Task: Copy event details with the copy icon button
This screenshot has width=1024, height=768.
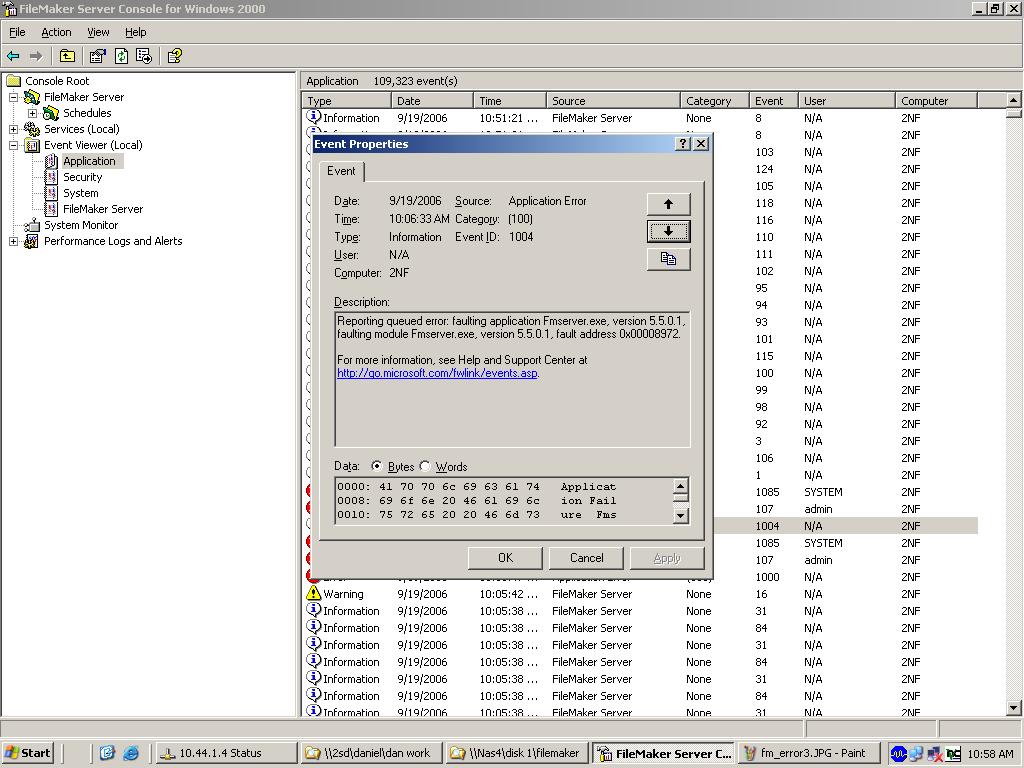Action: [668, 259]
